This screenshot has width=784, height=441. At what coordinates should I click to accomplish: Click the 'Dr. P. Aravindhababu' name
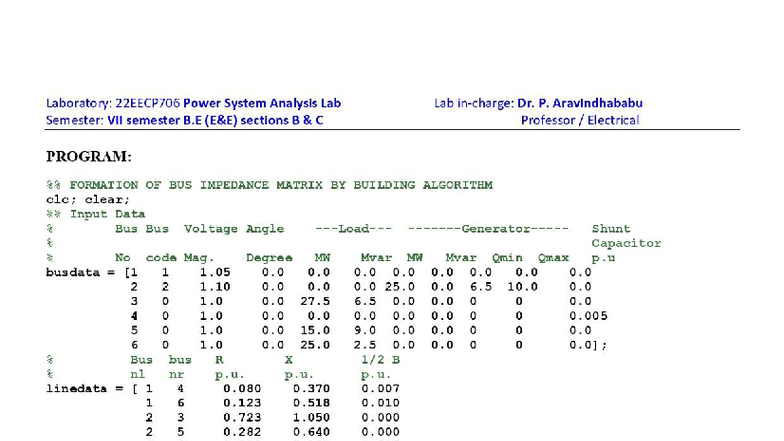pyautogui.click(x=580, y=104)
